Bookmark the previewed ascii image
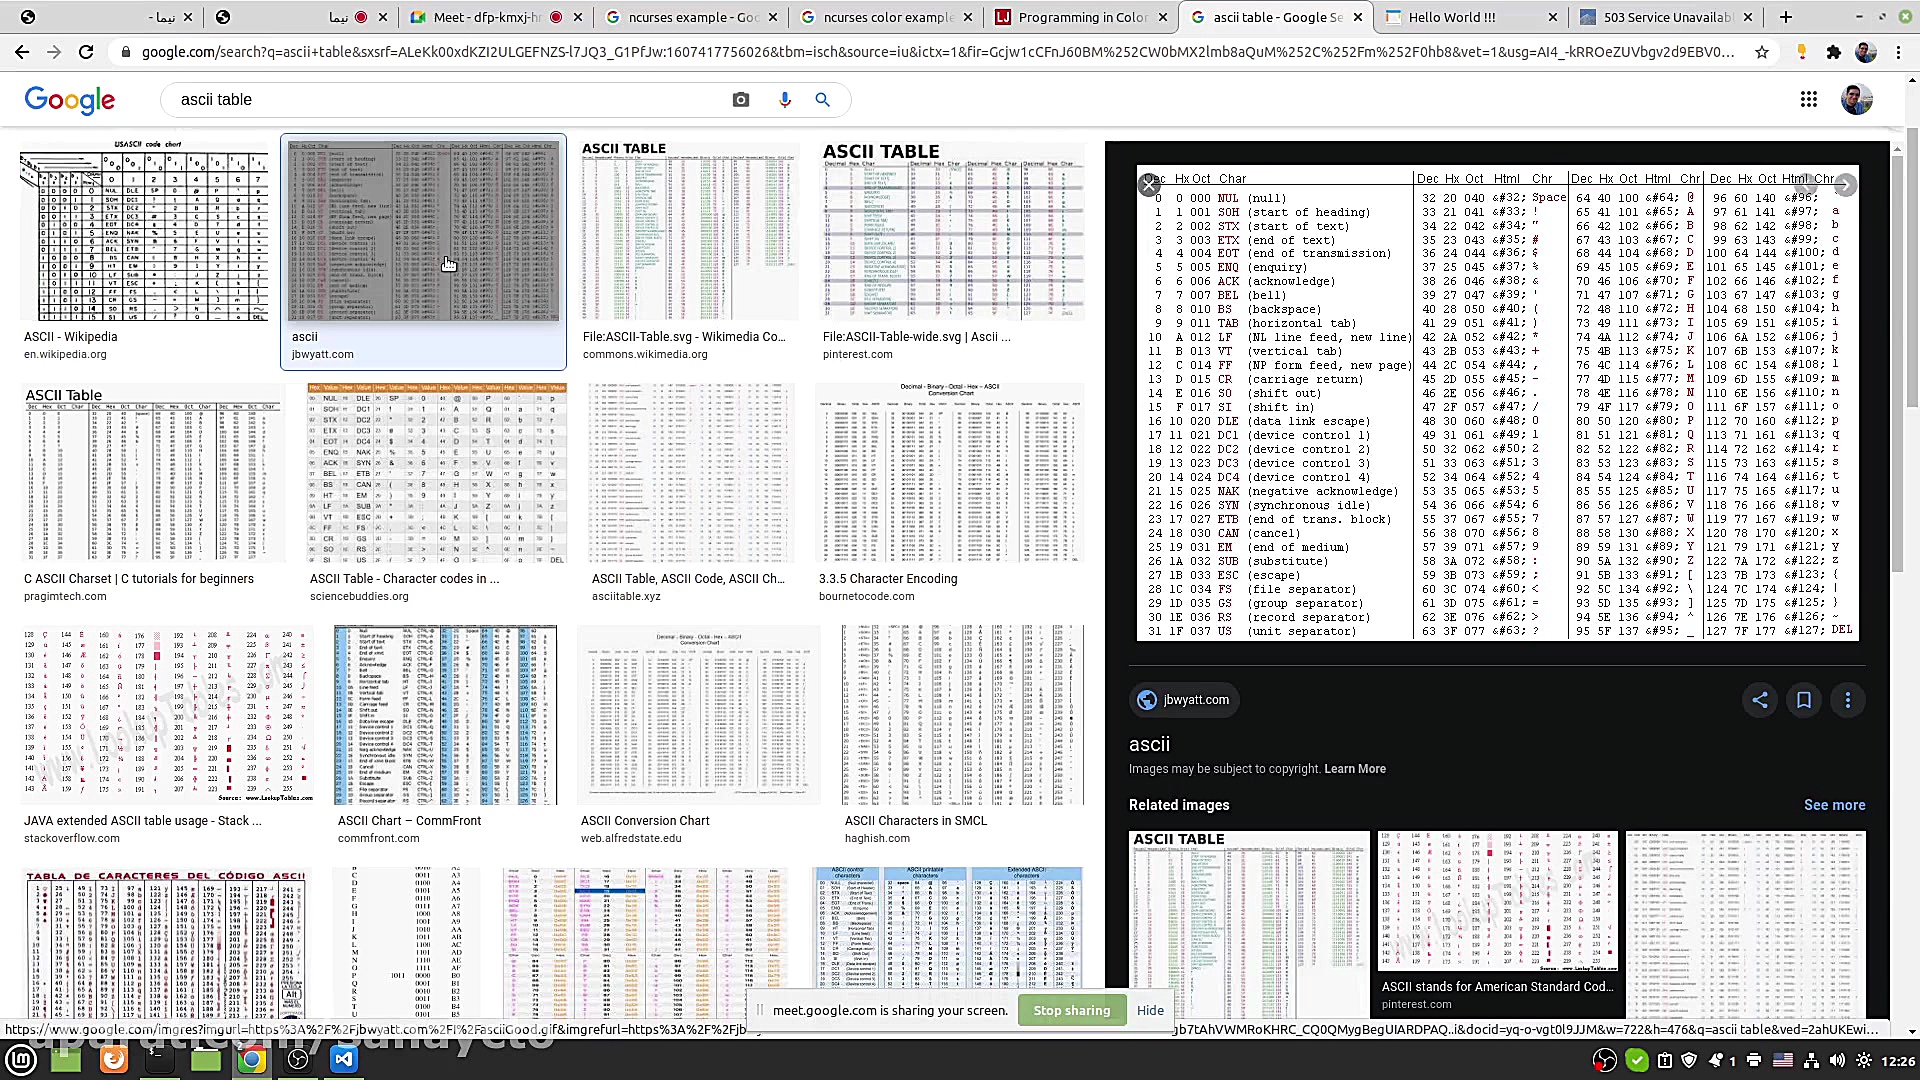Viewport: 1920px width, 1080px height. click(x=1804, y=700)
